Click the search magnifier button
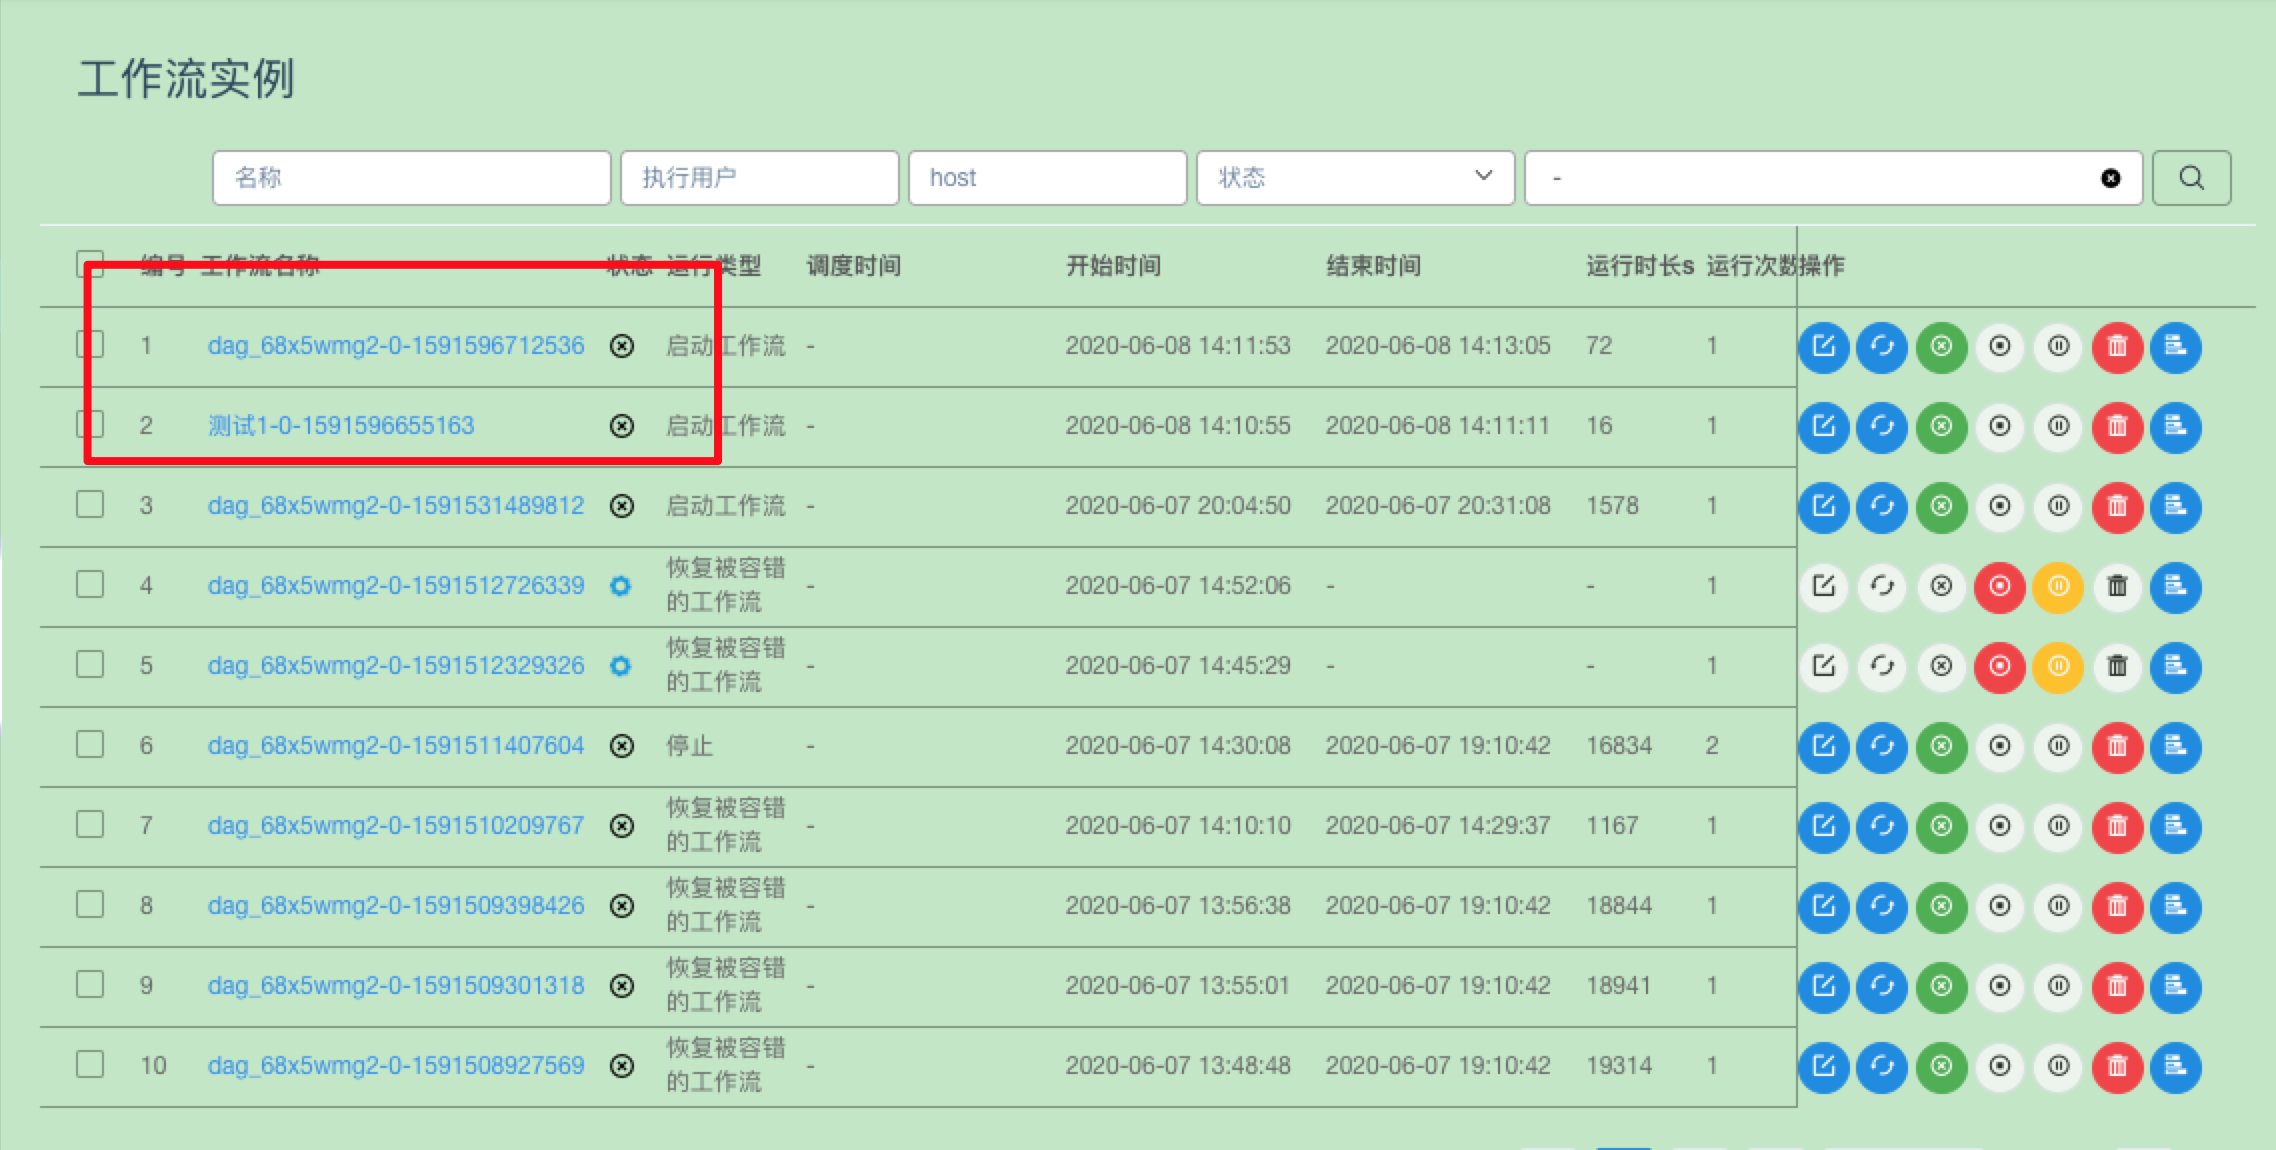 [x=2191, y=178]
